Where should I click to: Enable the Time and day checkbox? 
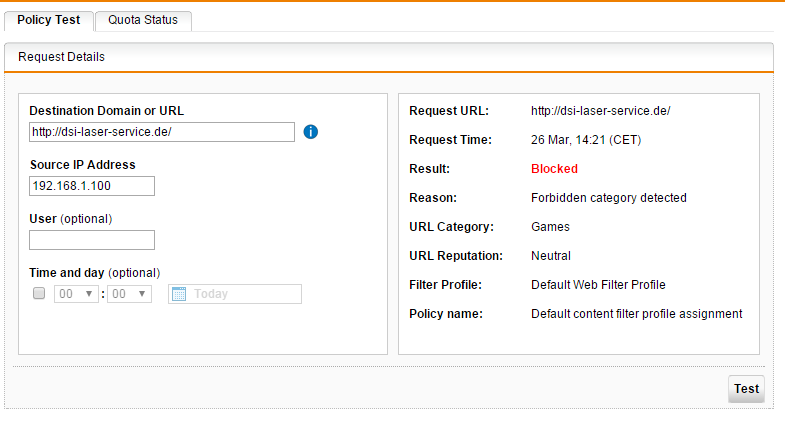coord(39,293)
